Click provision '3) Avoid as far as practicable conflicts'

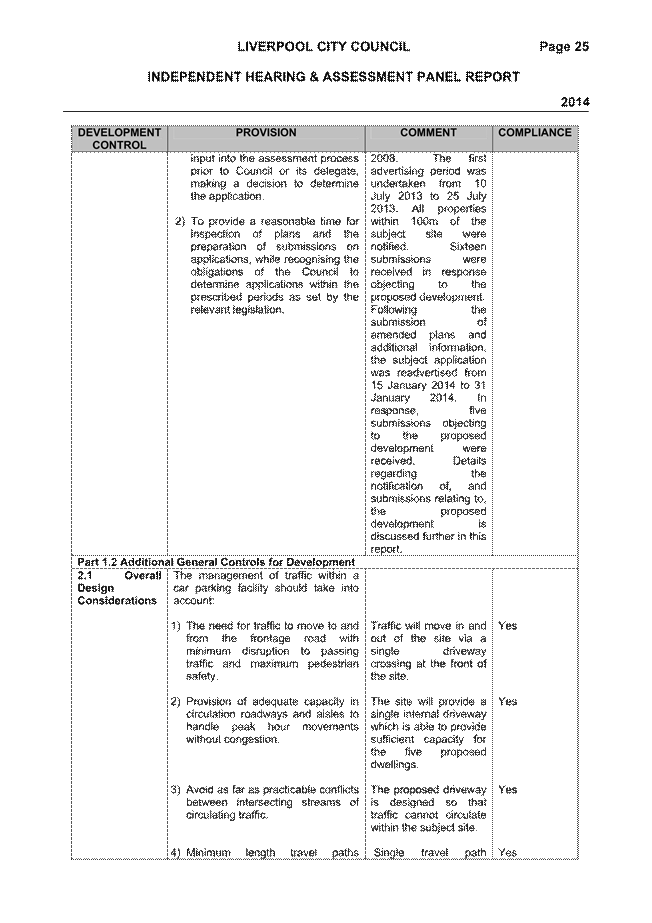265,802
